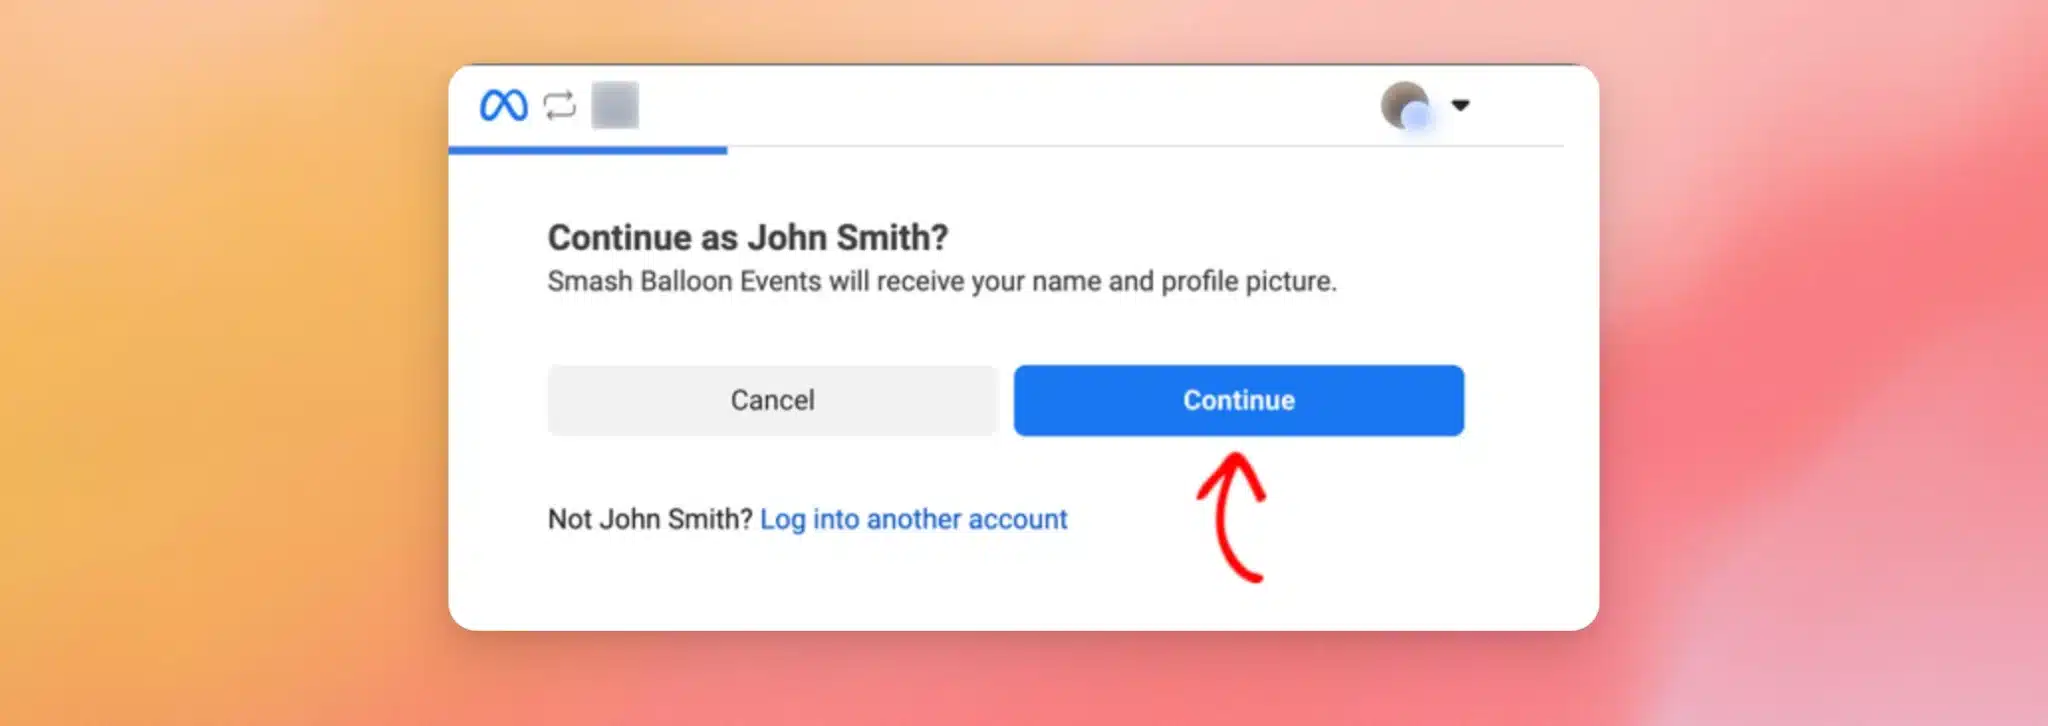Open the John Smith profile avatar
Screen dimensions: 2048x726
(1405, 105)
